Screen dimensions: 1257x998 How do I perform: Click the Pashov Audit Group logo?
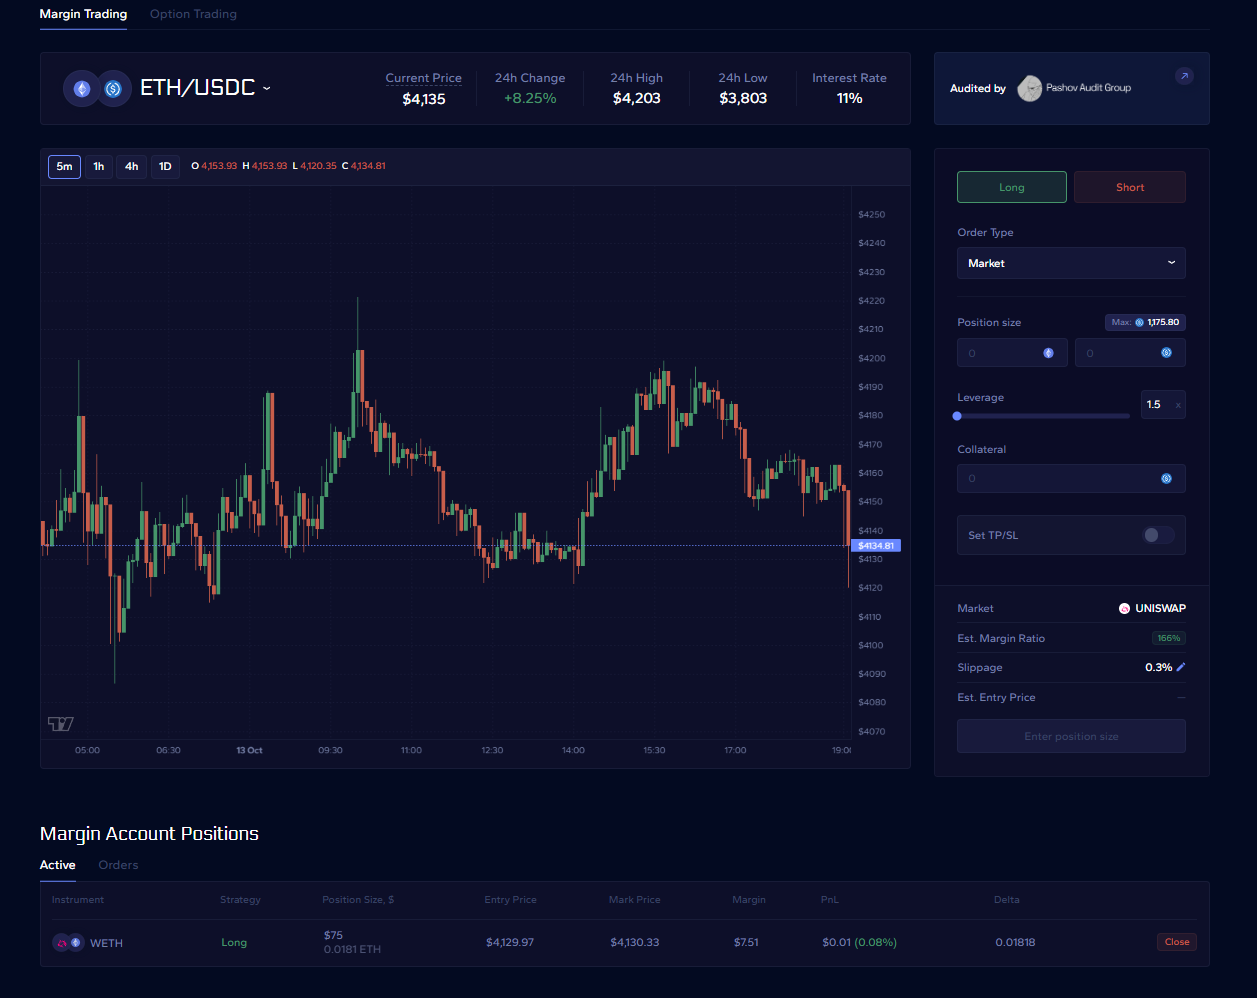[1029, 89]
